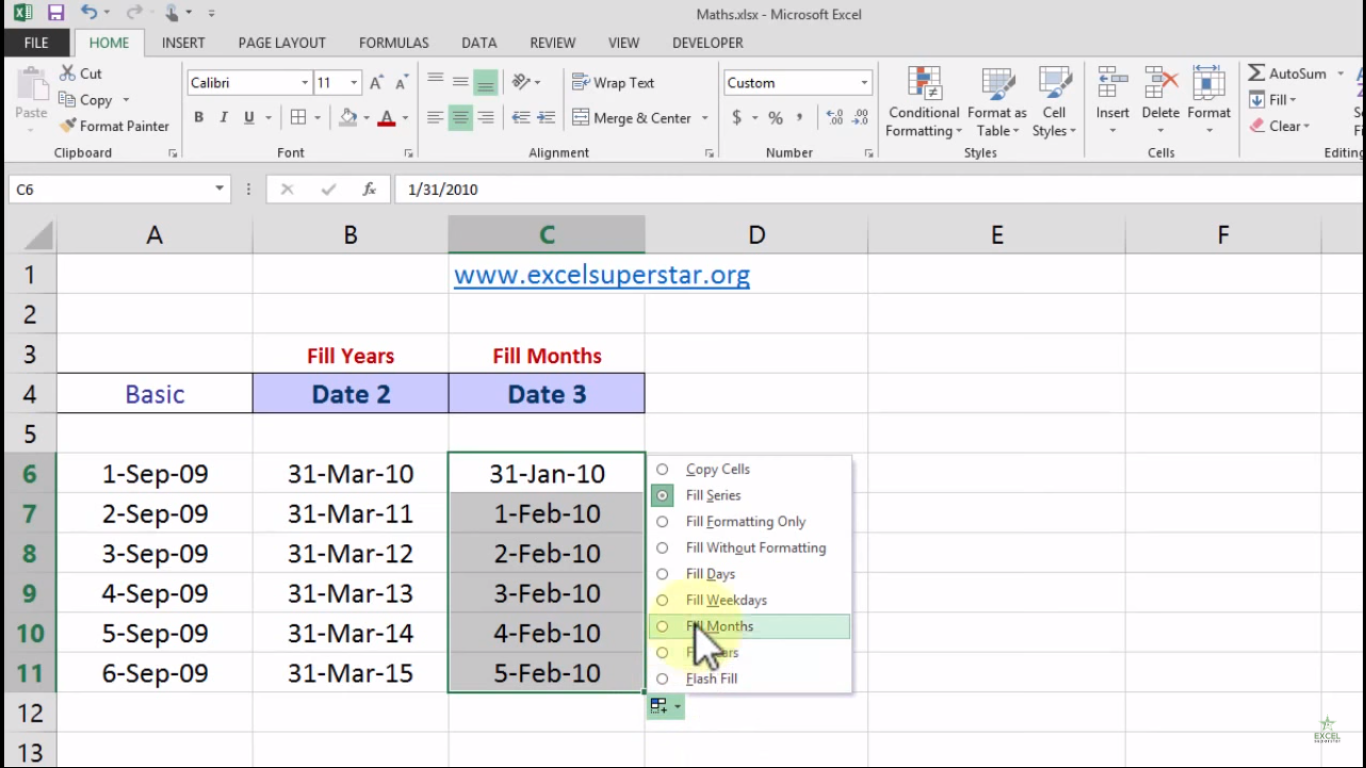Increase font size with the large A
Screen dimensions: 1366x768
coord(377,83)
